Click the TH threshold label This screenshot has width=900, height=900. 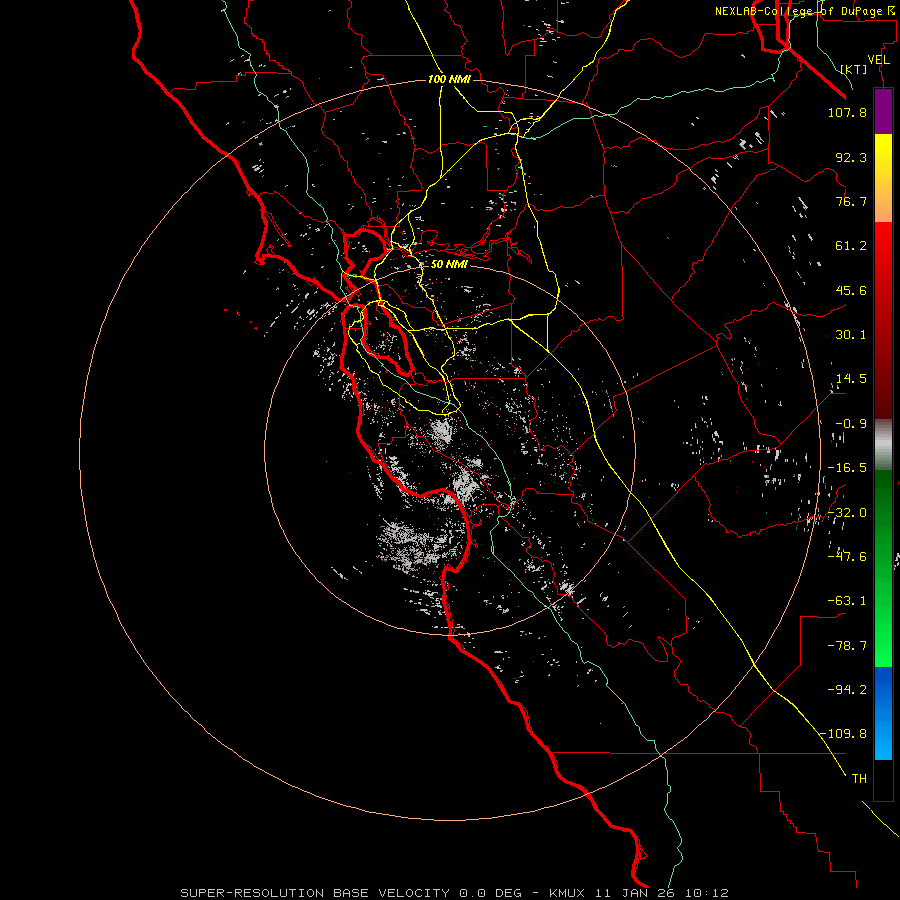click(x=859, y=779)
